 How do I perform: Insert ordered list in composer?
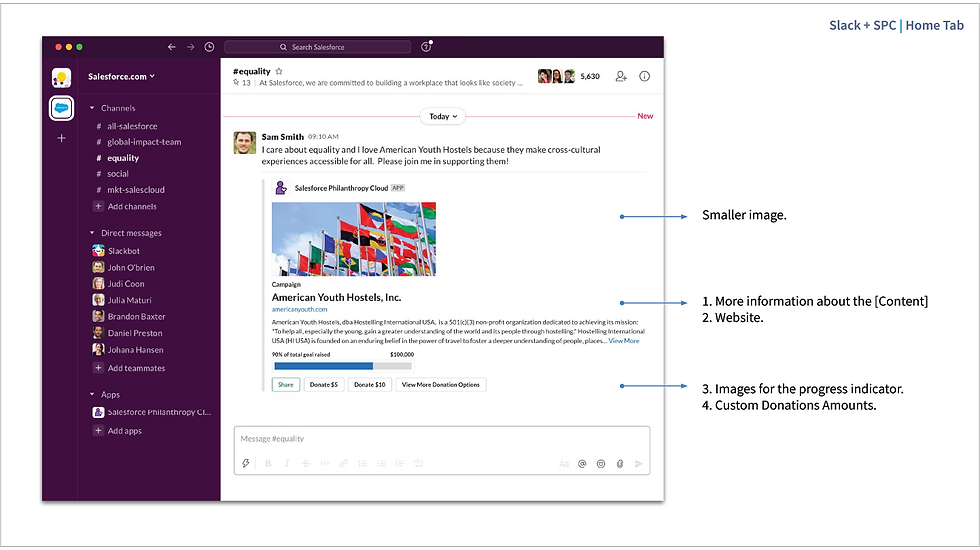click(x=362, y=463)
